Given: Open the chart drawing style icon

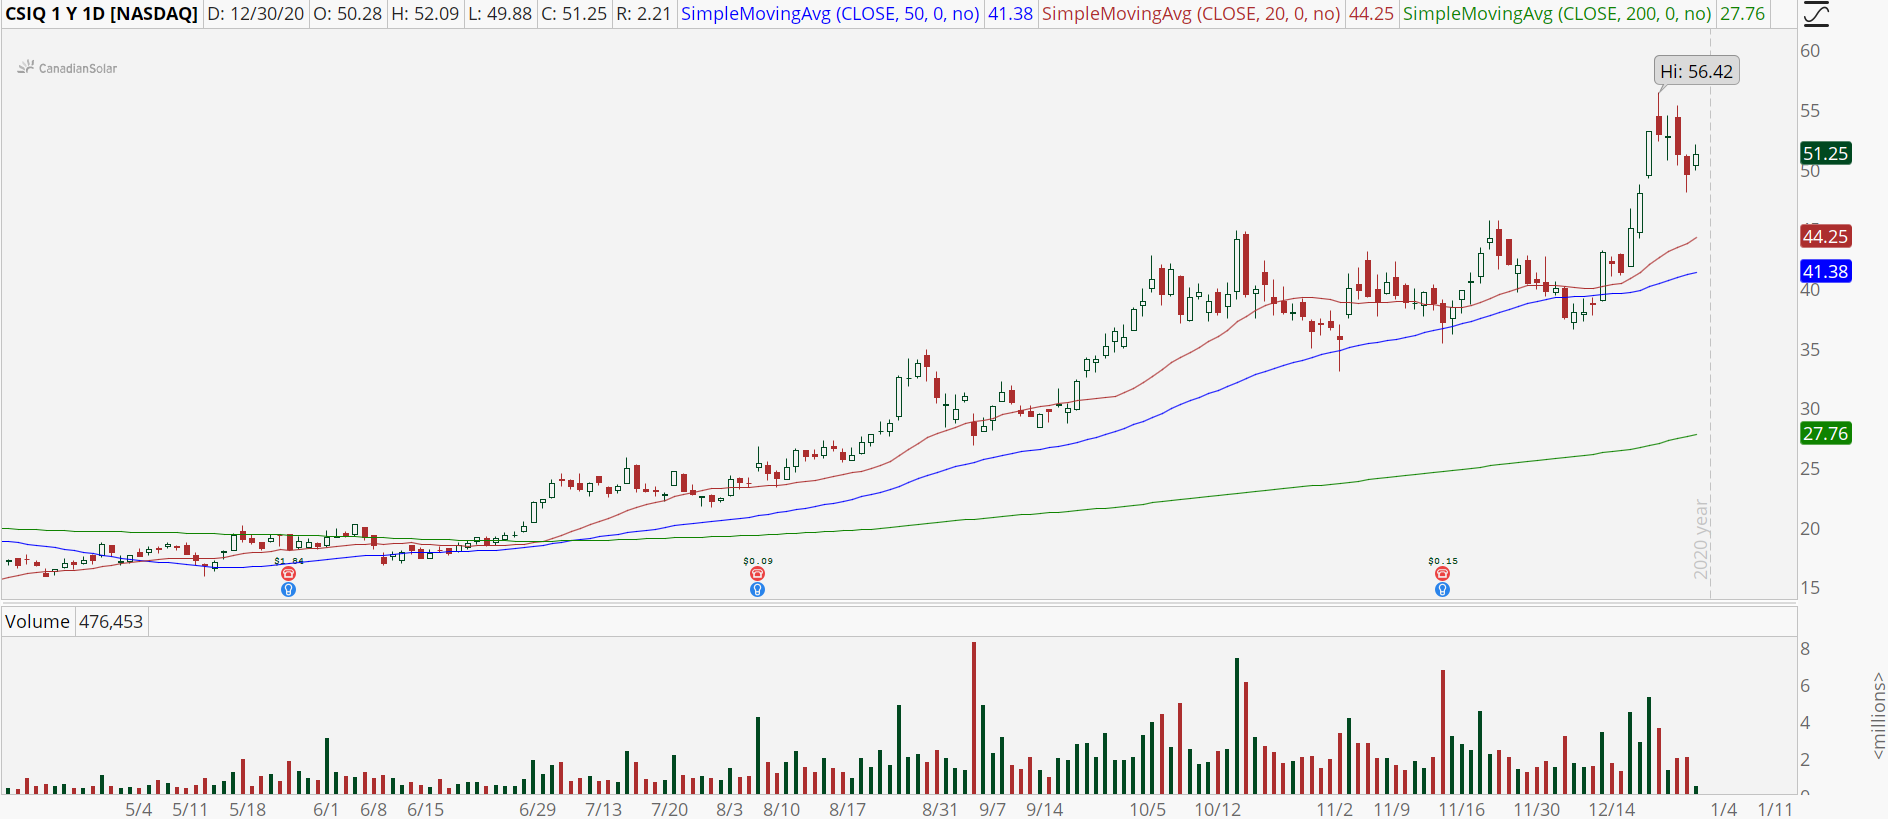Looking at the screenshot, I should (1817, 14).
